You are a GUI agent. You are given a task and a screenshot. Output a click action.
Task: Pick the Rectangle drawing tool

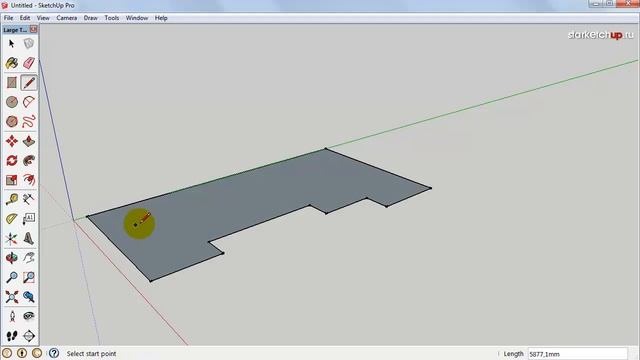click(x=11, y=82)
